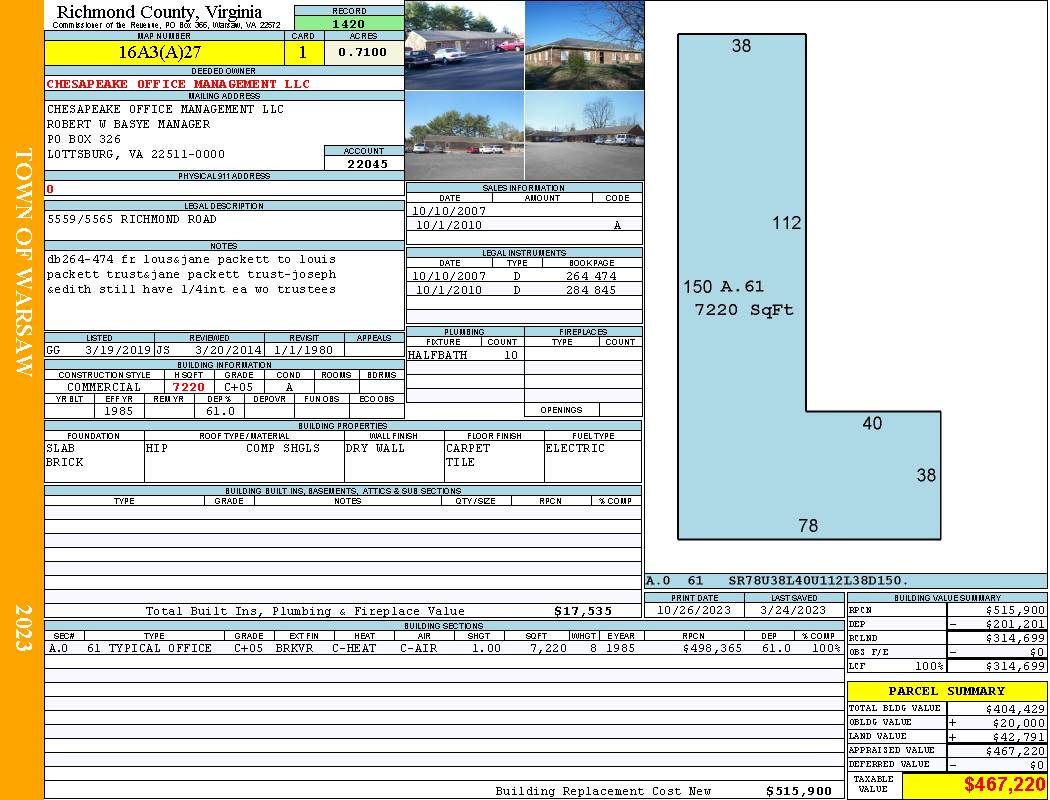Click book/page 284 845 in Legal Instruments

591,290
